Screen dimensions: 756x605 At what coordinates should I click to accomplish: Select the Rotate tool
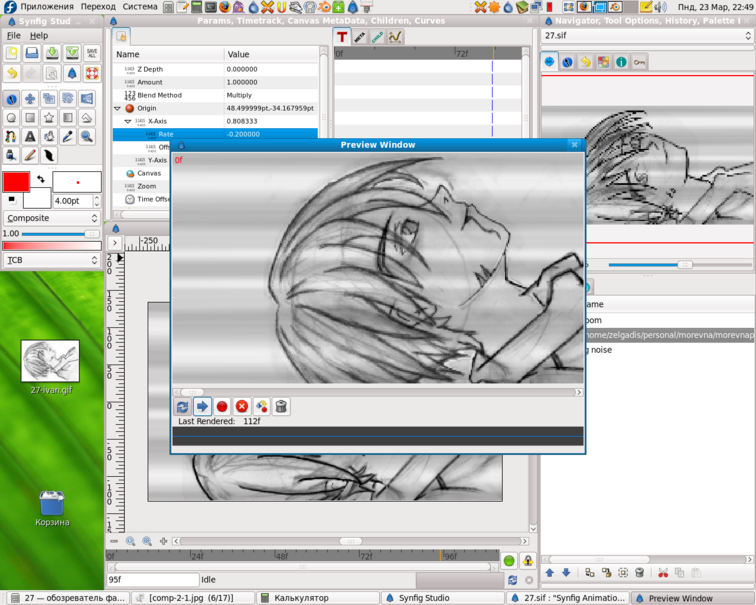coord(68,99)
